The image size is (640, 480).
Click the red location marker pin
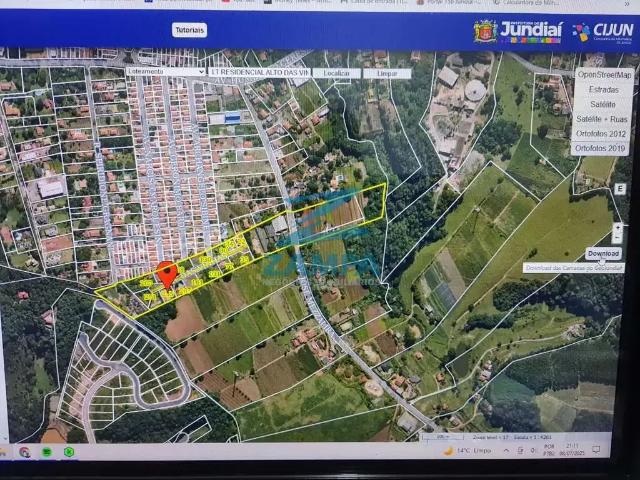coord(167,276)
